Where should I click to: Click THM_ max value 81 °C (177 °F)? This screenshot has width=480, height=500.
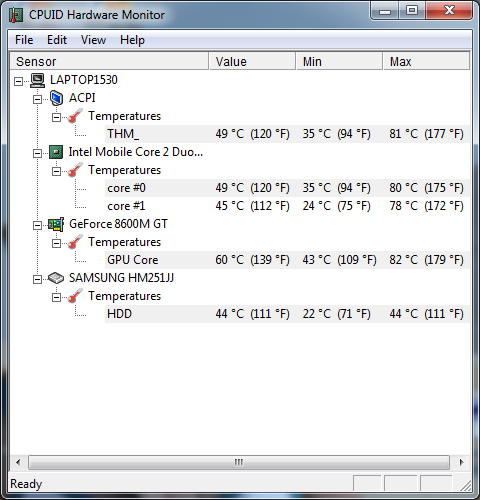[426, 134]
